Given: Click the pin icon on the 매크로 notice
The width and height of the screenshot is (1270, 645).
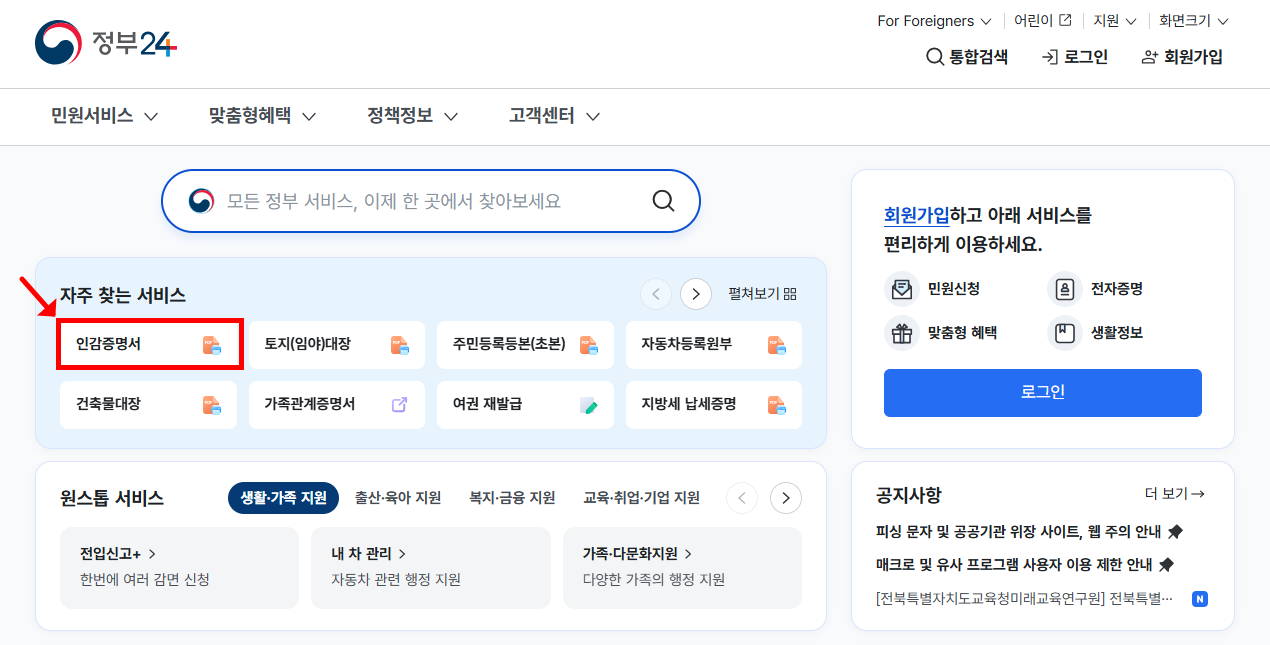Looking at the screenshot, I should pyautogui.click(x=1165, y=565).
